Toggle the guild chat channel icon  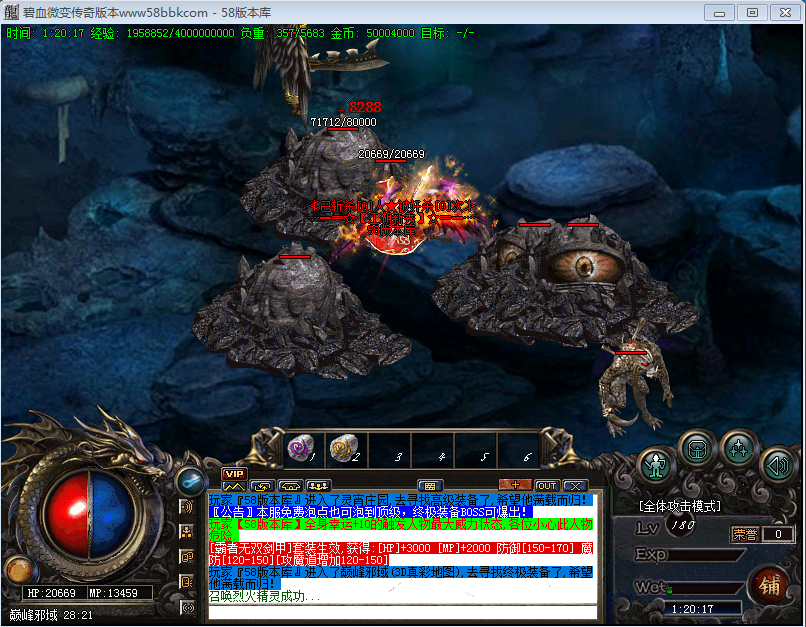coord(187,557)
